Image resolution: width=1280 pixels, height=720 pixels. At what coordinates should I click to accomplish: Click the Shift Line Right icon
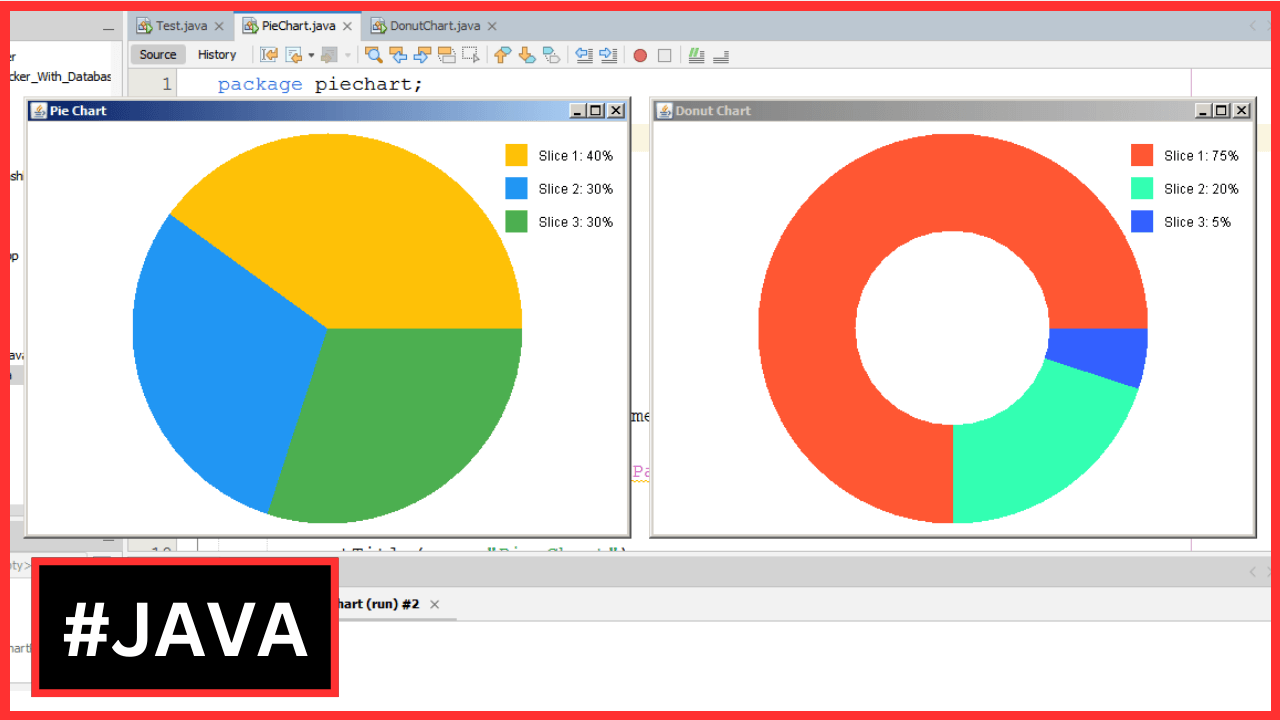[609, 55]
